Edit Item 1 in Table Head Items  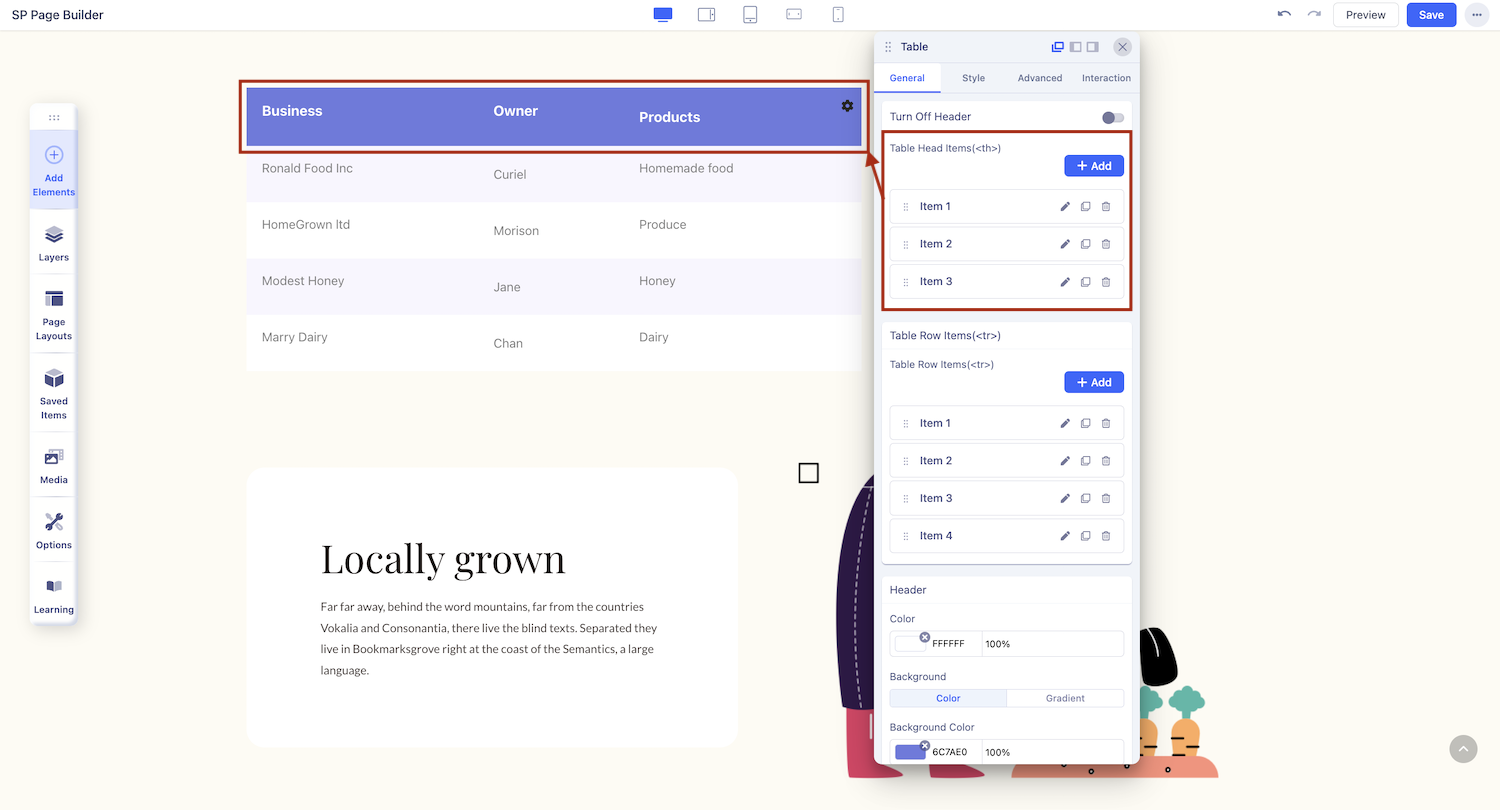click(1065, 207)
